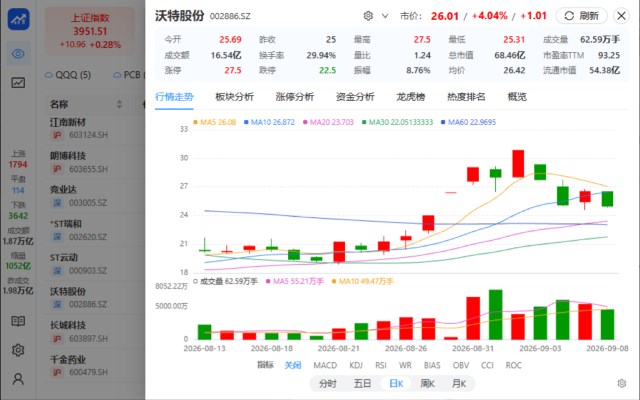Screen dimensions: 640x400
Task: Open the book icon in left sidebar
Action: tap(18, 321)
